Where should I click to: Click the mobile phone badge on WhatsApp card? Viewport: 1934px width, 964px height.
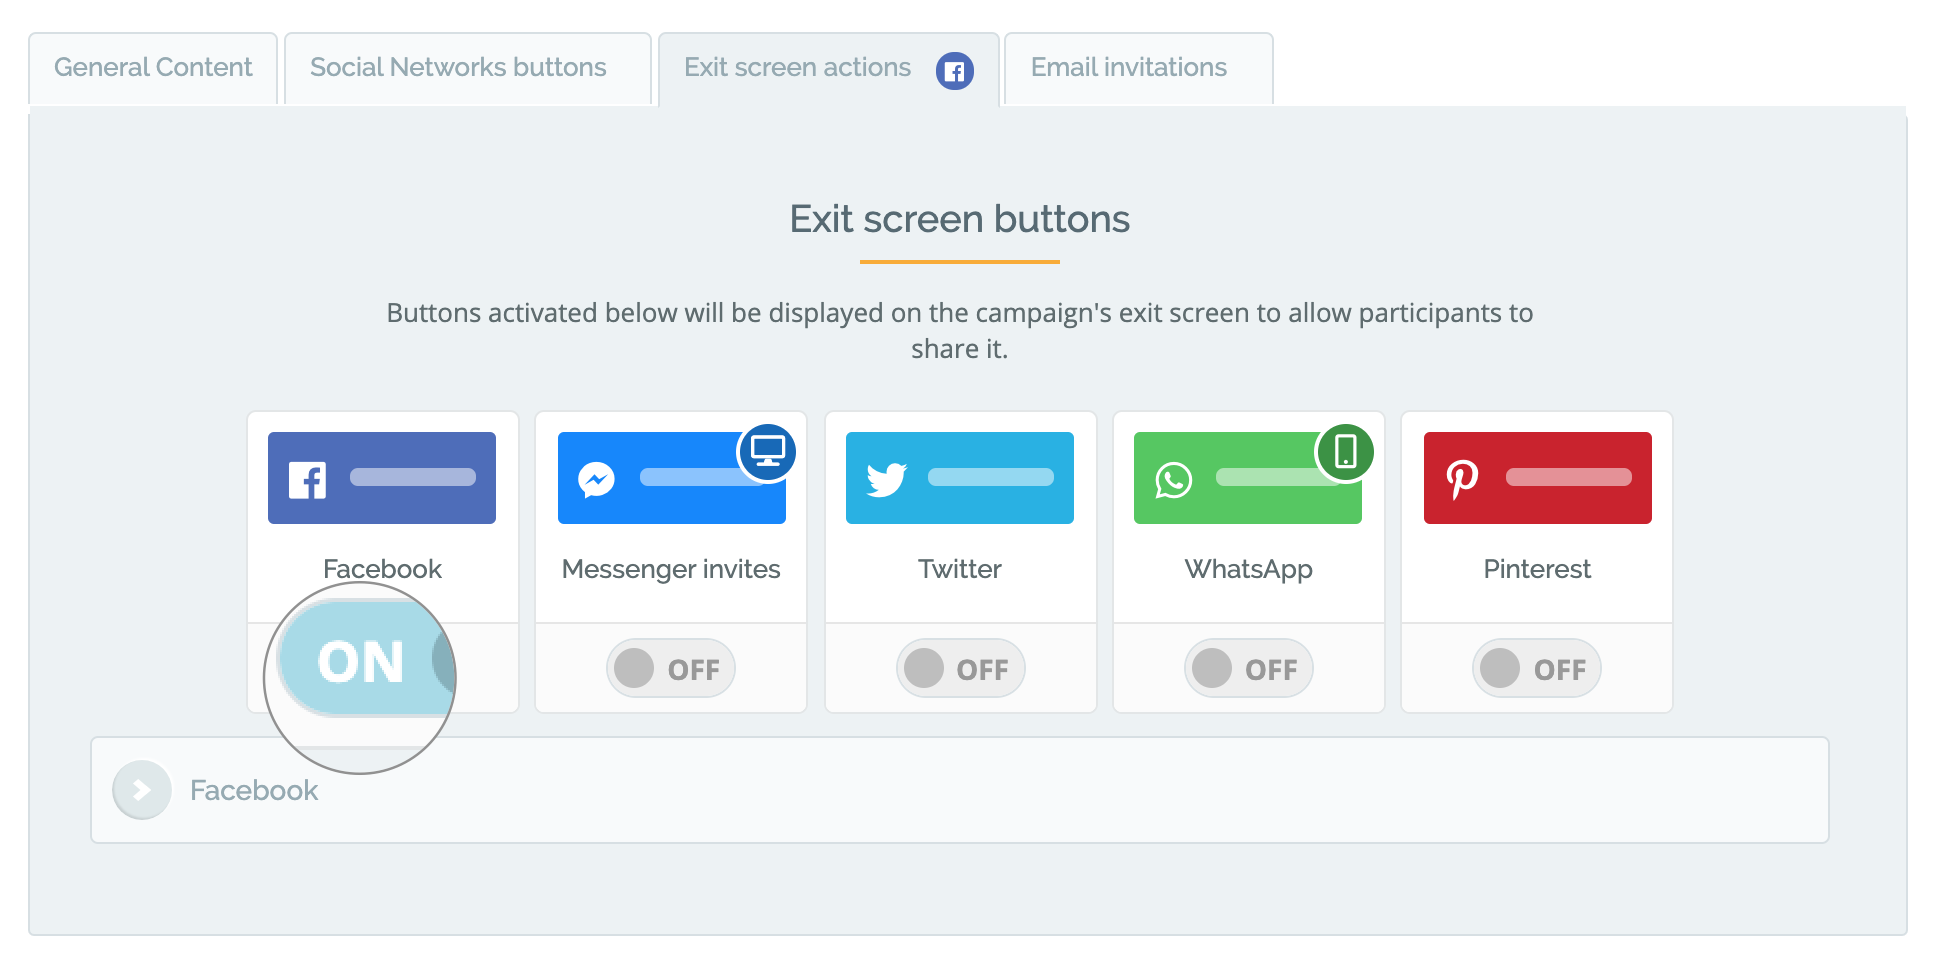1346,451
